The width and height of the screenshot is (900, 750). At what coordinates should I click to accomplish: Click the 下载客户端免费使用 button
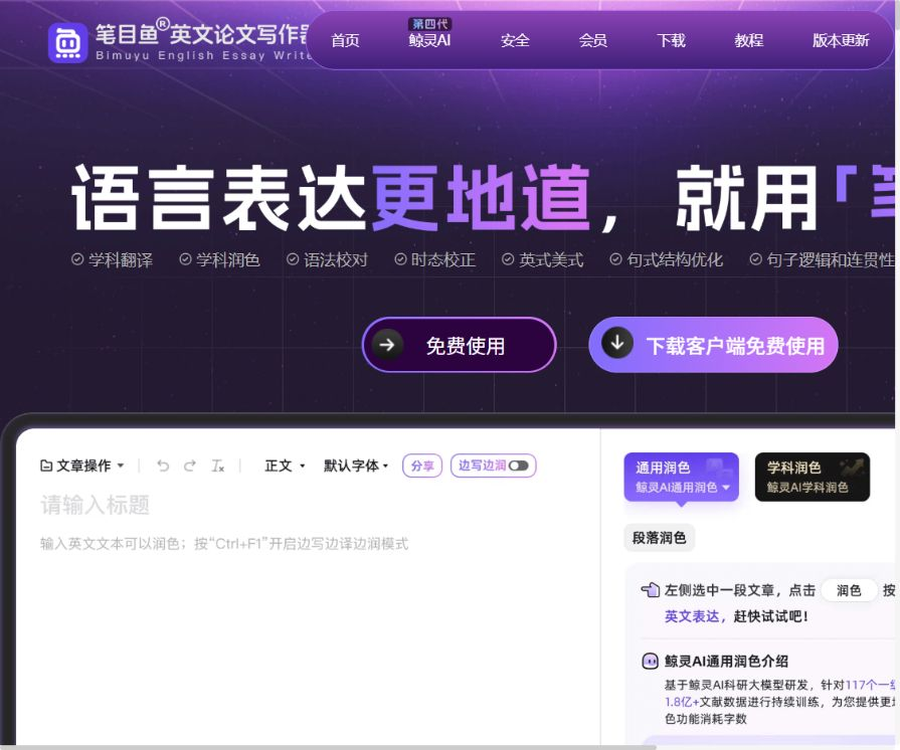pos(713,345)
